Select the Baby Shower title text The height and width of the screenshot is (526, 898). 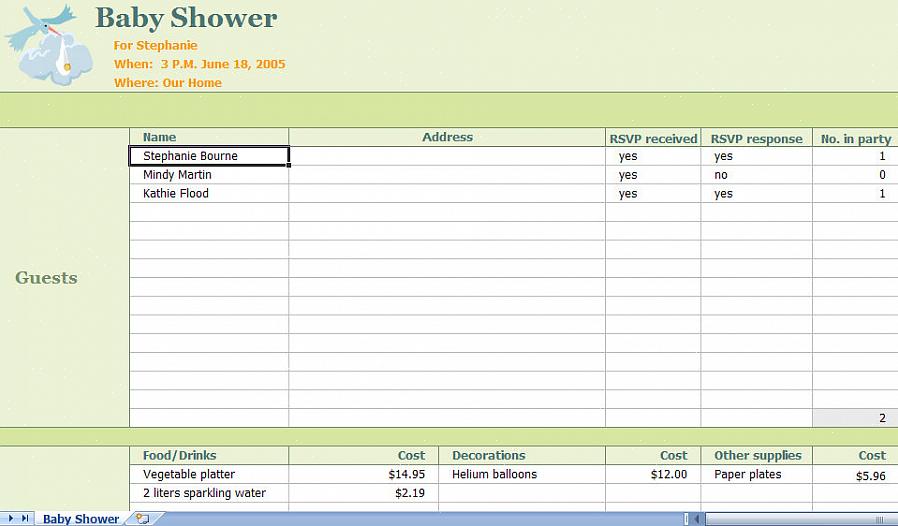pos(186,18)
